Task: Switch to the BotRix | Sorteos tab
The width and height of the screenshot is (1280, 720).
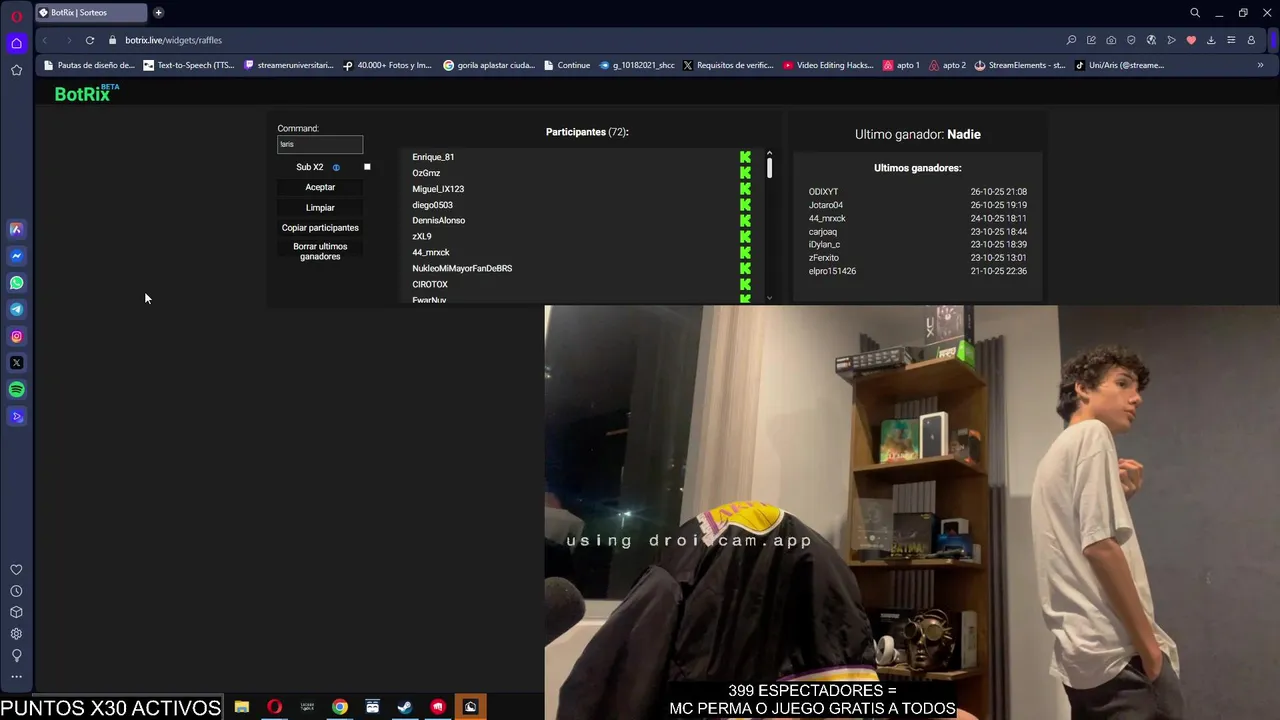Action: pyautogui.click(x=90, y=13)
